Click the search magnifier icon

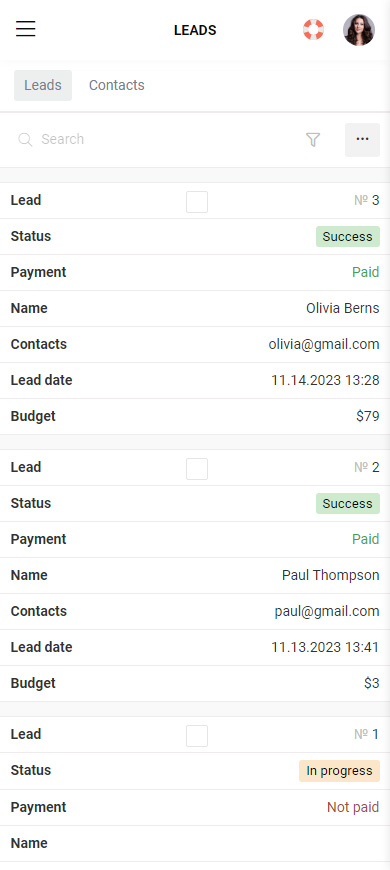tap(25, 139)
